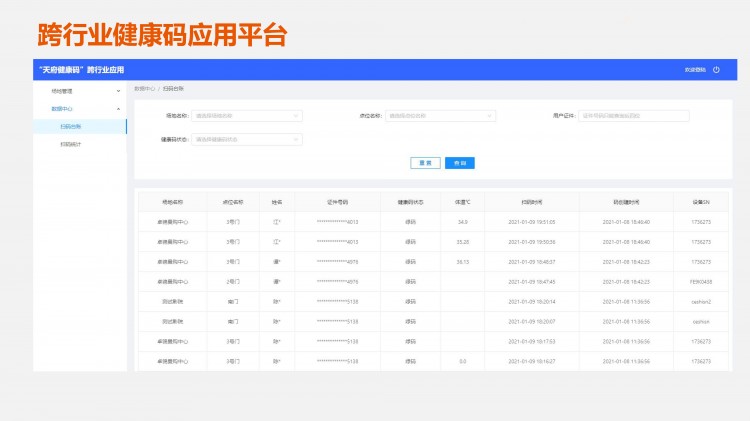
Task: Click the 码创建时间 column header
Action: point(626,202)
